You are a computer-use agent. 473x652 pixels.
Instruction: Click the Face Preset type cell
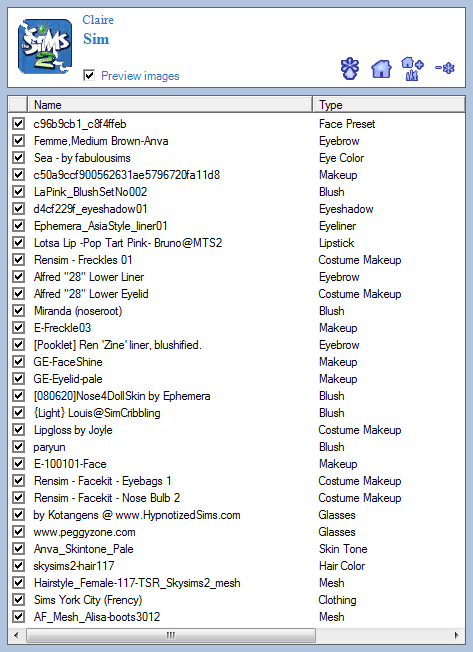click(x=347, y=124)
